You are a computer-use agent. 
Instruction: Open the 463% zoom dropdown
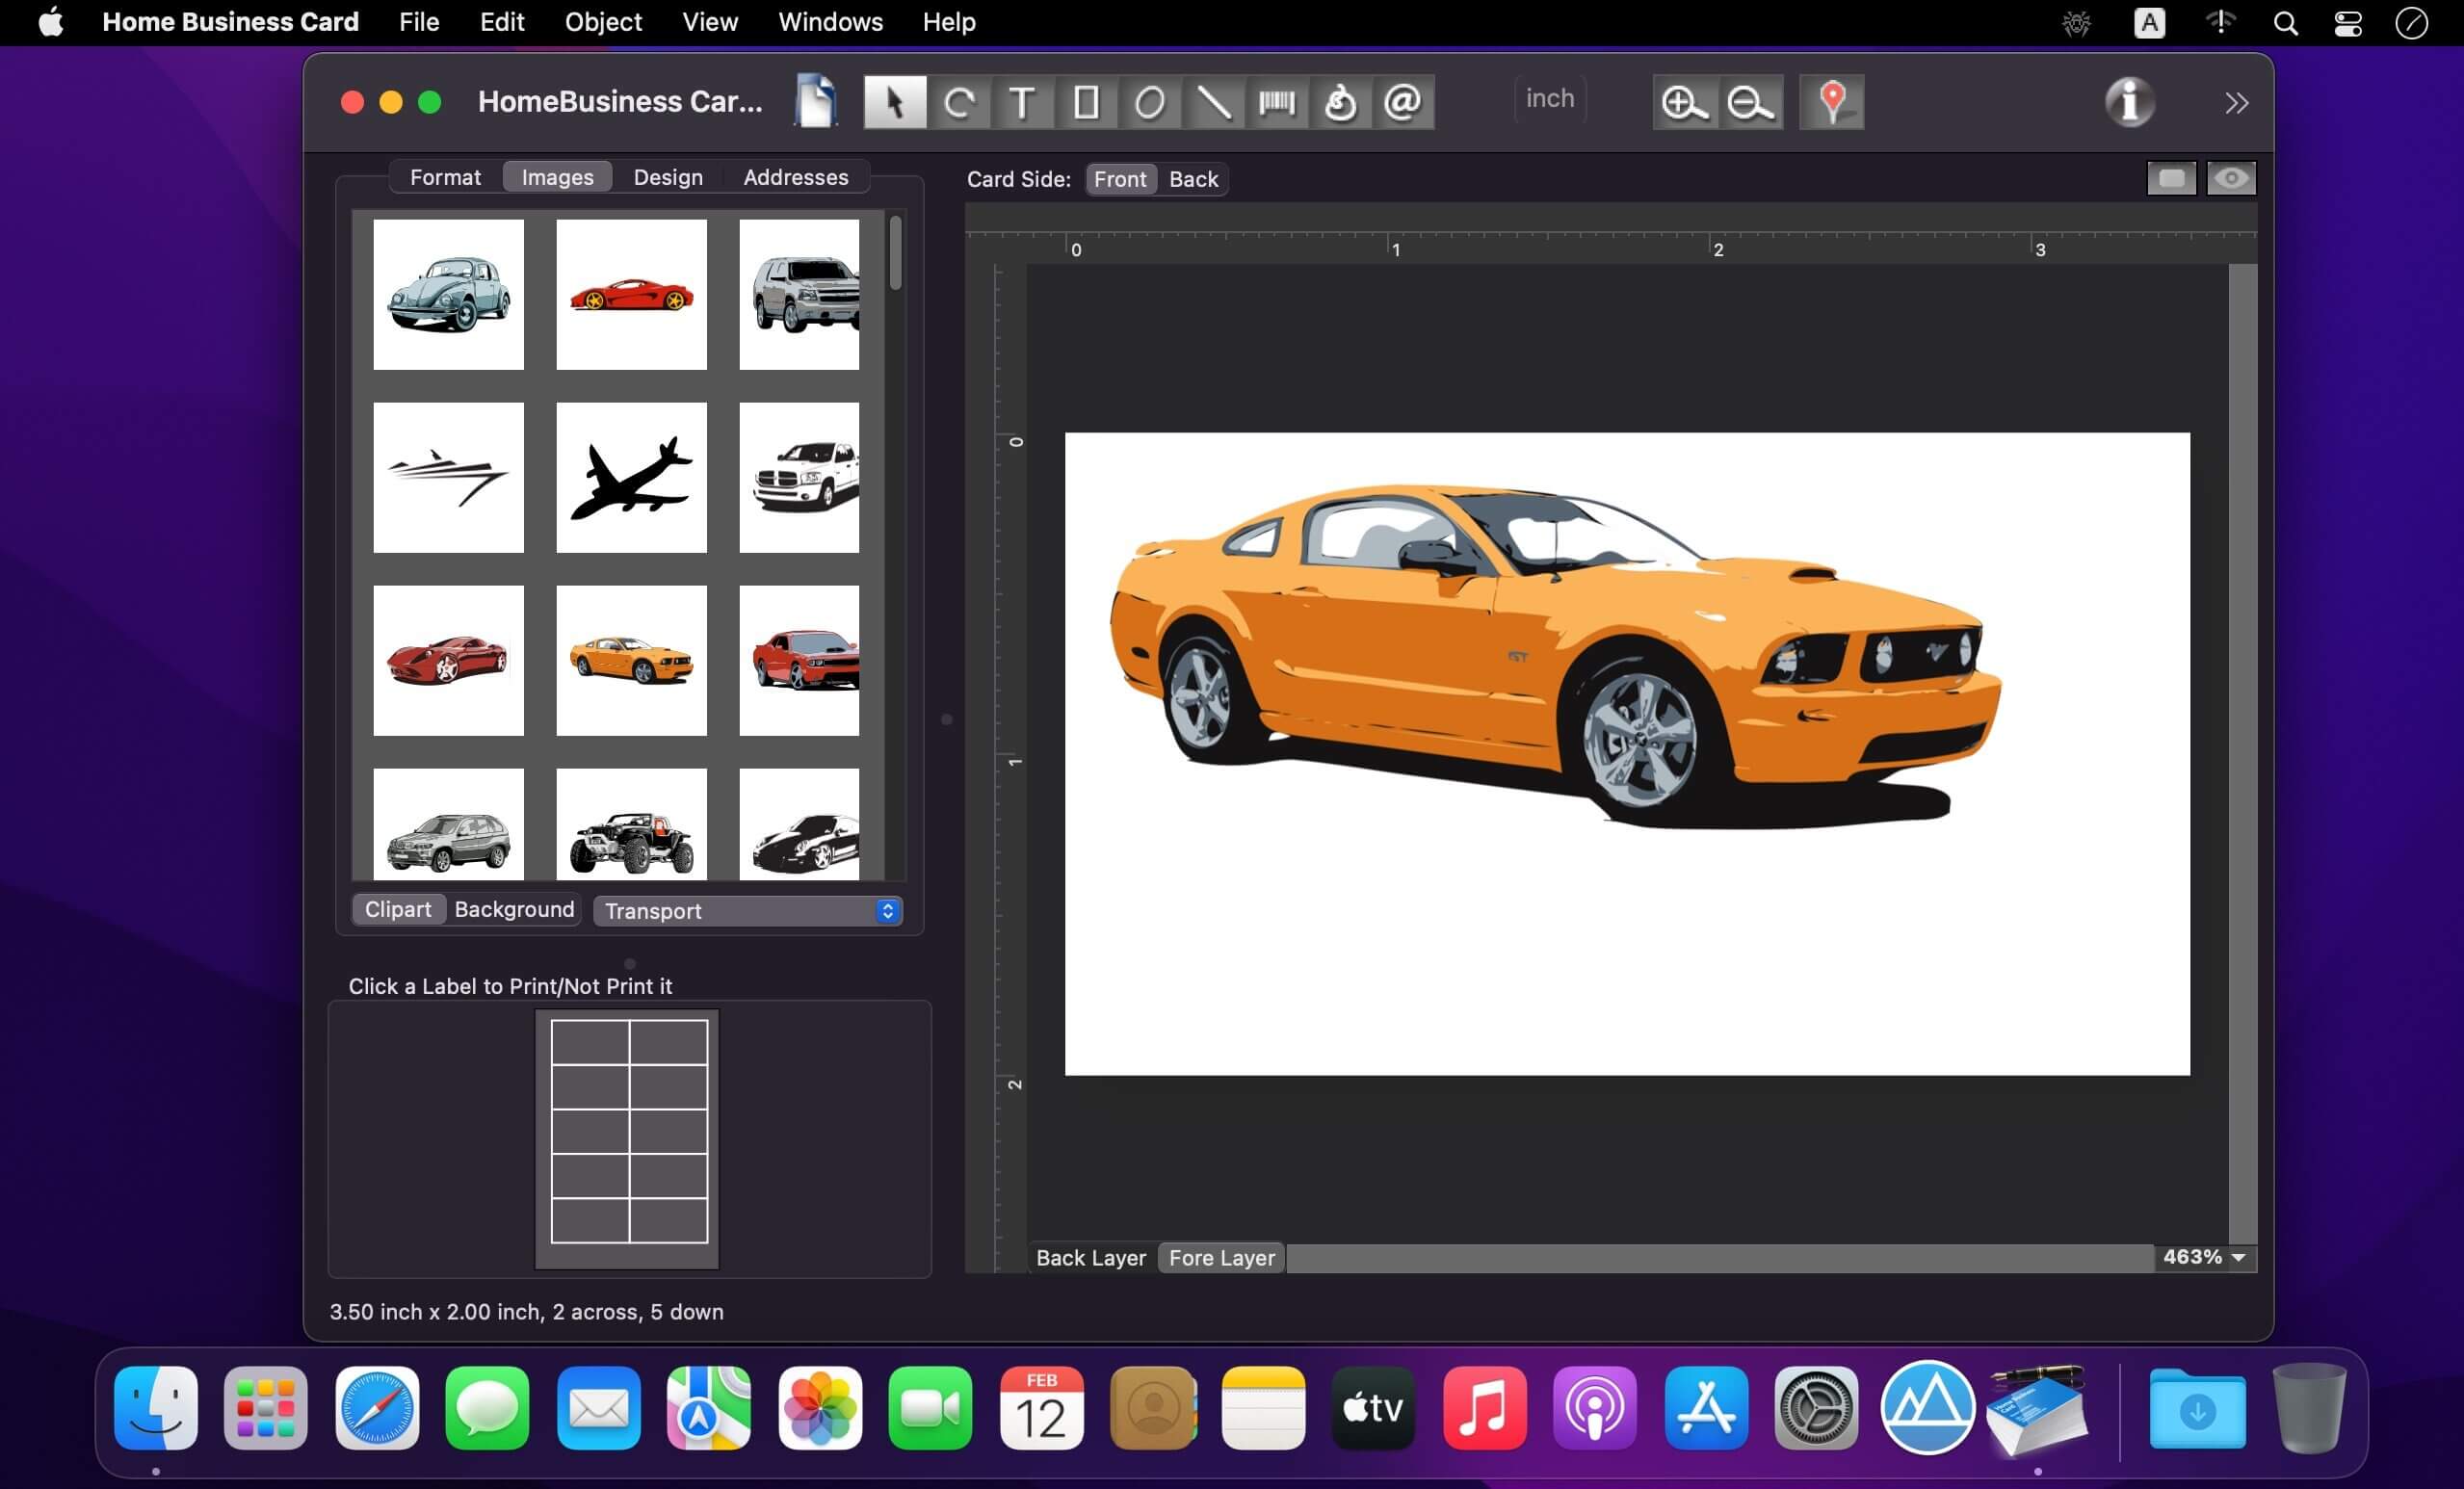[2204, 1257]
